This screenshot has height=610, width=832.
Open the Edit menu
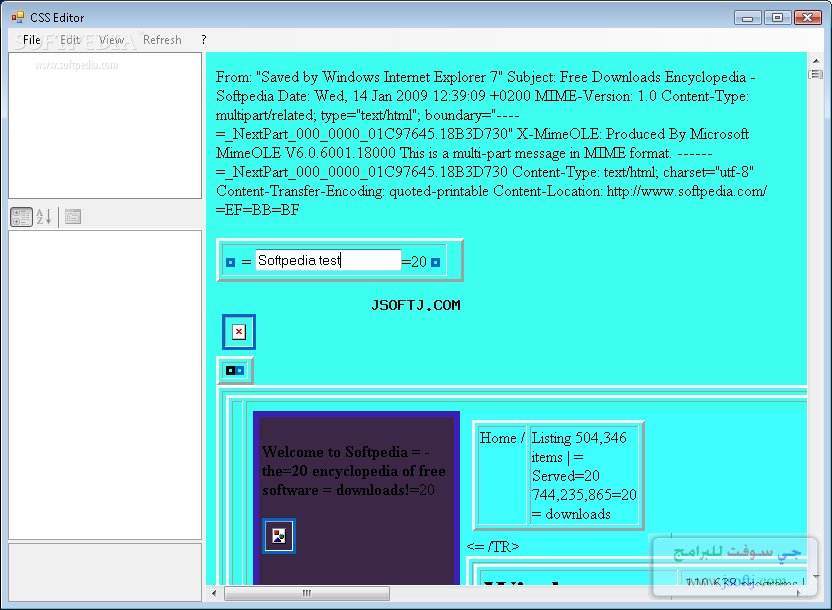click(x=70, y=40)
